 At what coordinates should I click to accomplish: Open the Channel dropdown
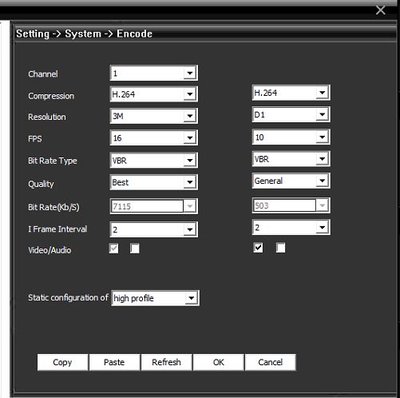coord(154,73)
